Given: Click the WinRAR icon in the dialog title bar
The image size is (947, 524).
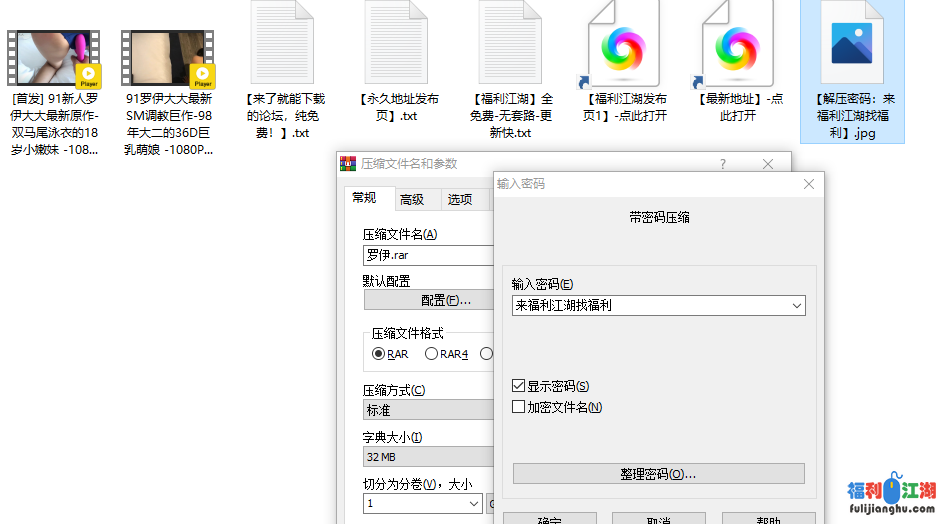Looking at the screenshot, I should 348,164.
